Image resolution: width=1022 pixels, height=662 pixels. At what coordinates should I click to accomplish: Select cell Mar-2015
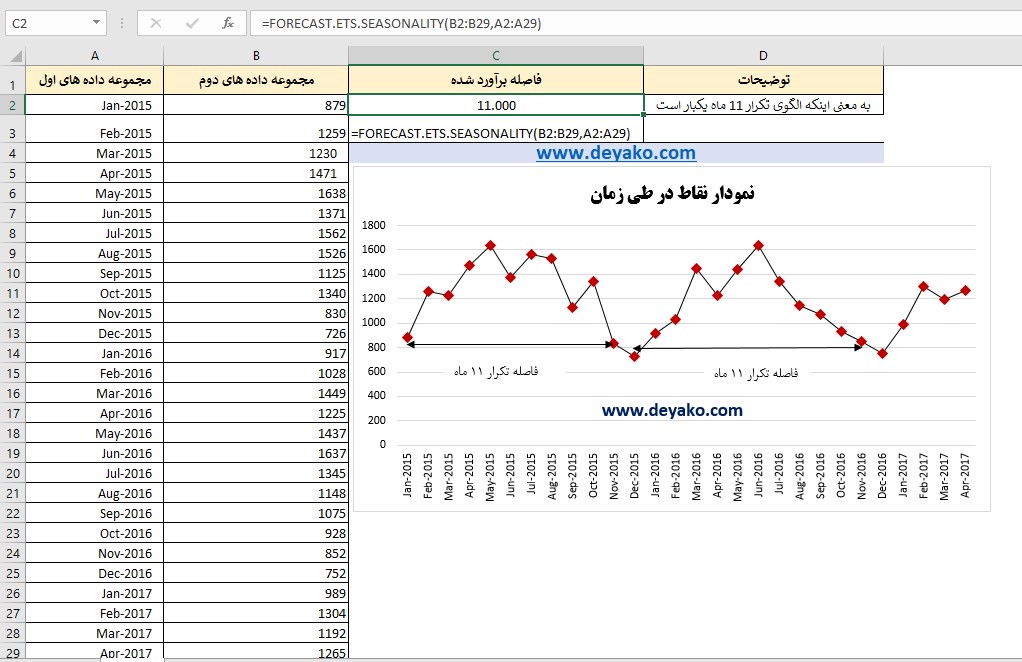pyautogui.click(x=95, y=153)
